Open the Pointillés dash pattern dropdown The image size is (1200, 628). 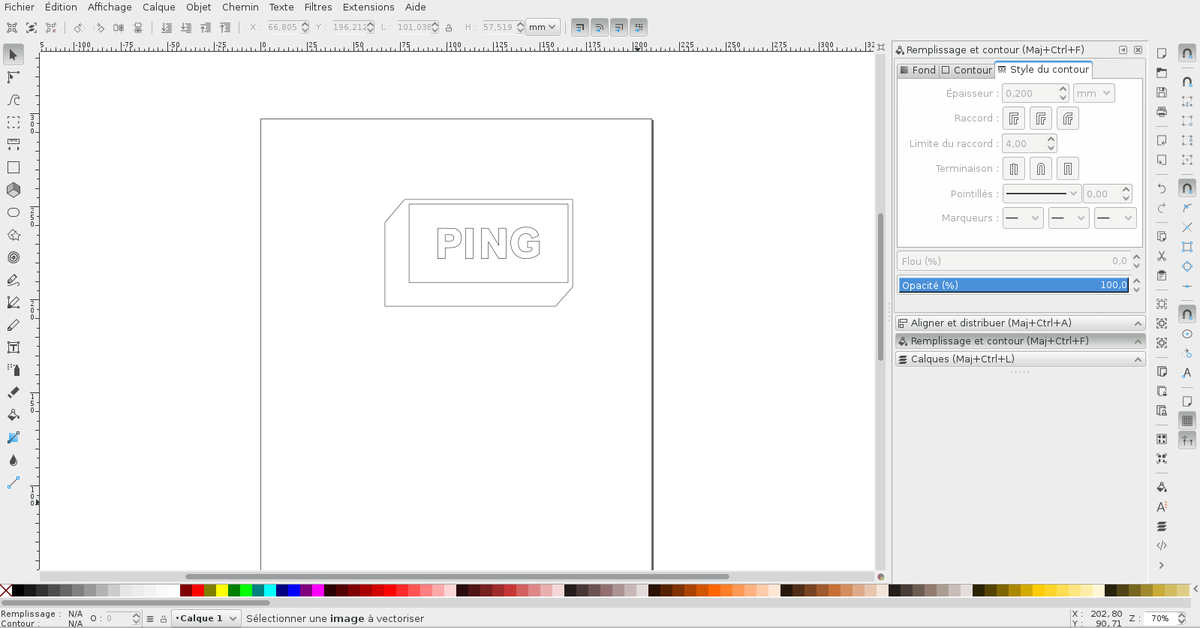click(1042, 194)
